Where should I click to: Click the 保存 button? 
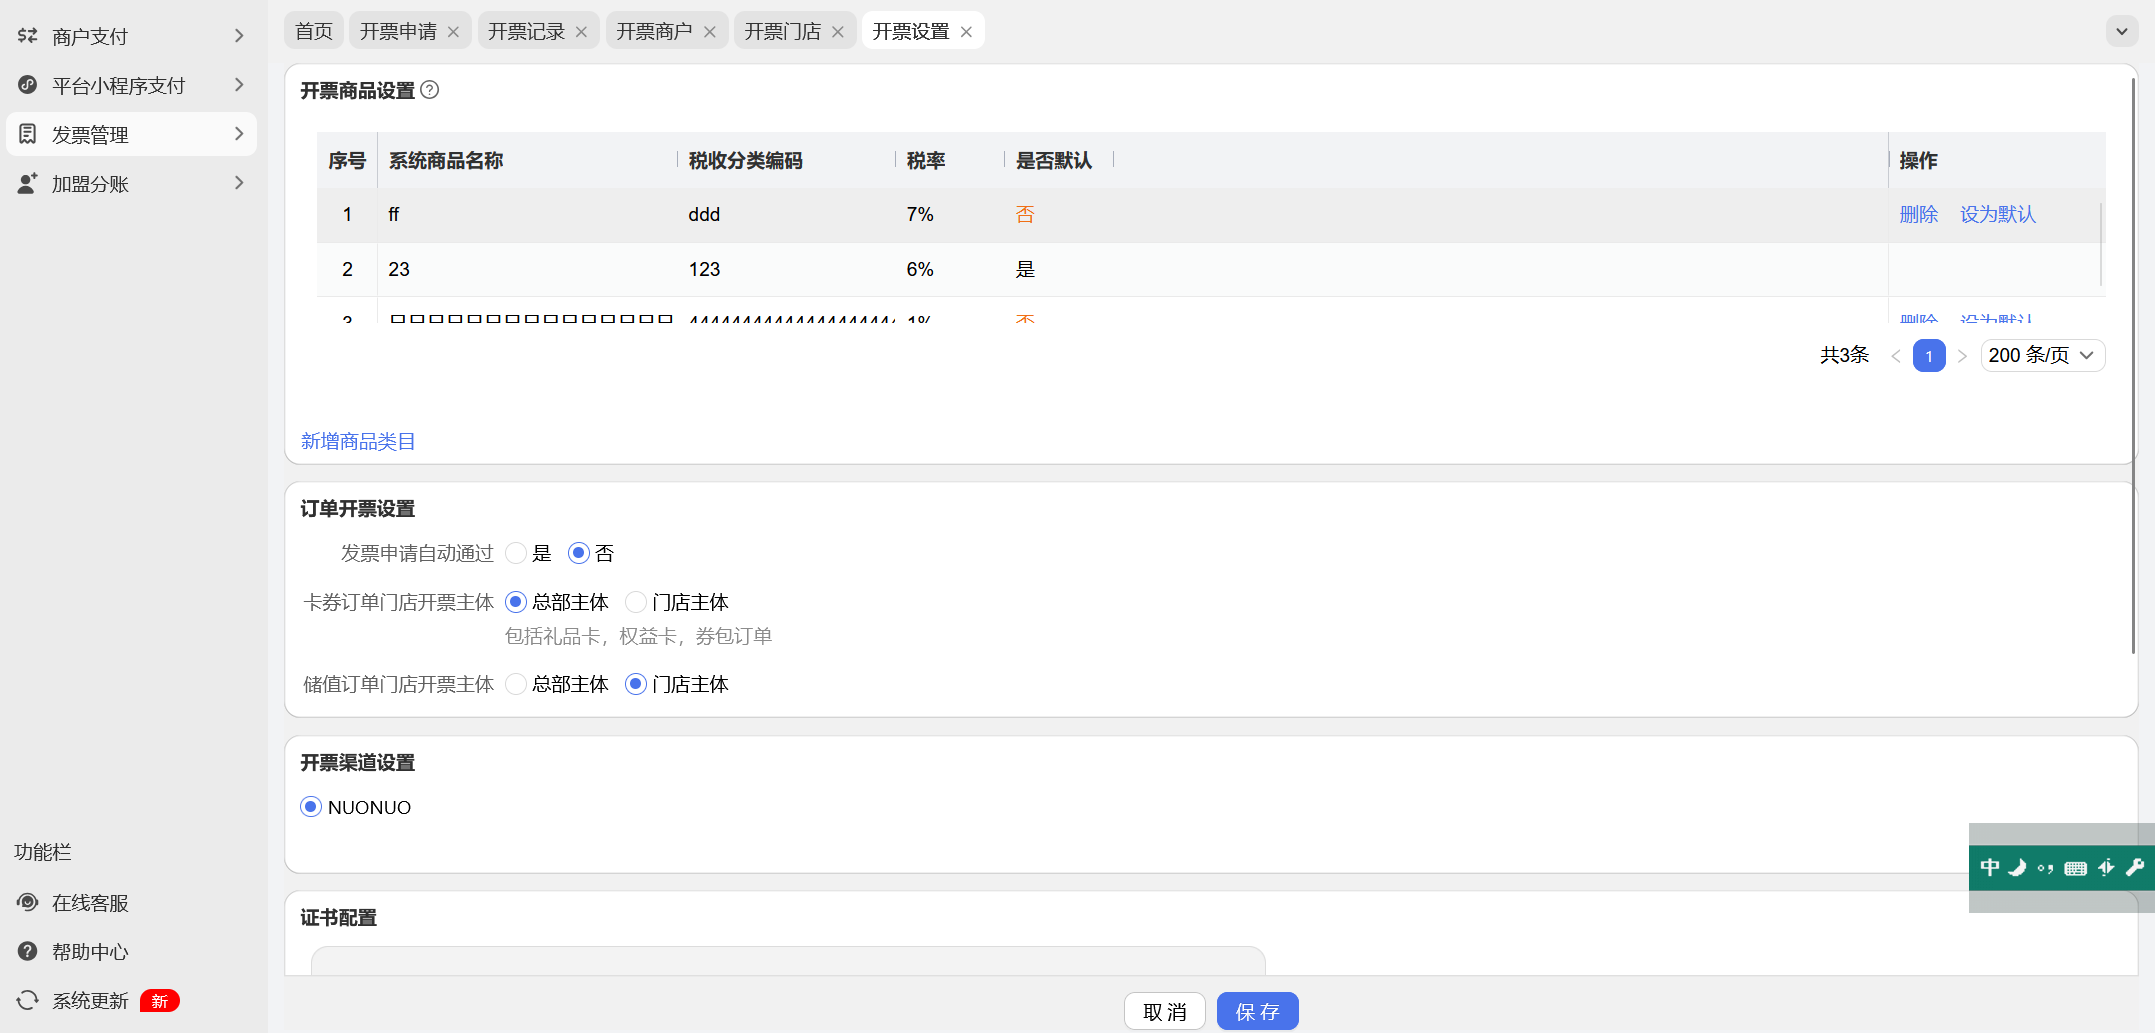click(x=1258, y=1011)
